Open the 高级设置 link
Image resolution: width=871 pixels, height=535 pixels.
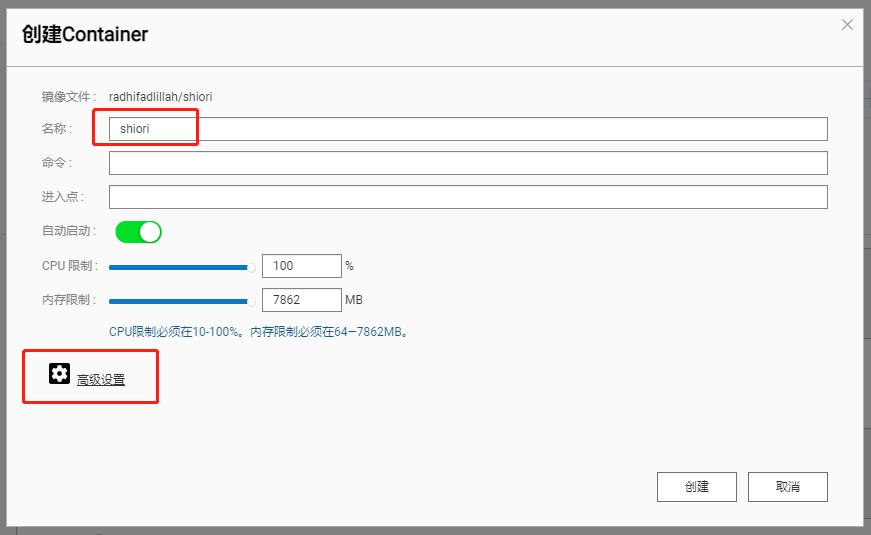click(x=101, y=380)
